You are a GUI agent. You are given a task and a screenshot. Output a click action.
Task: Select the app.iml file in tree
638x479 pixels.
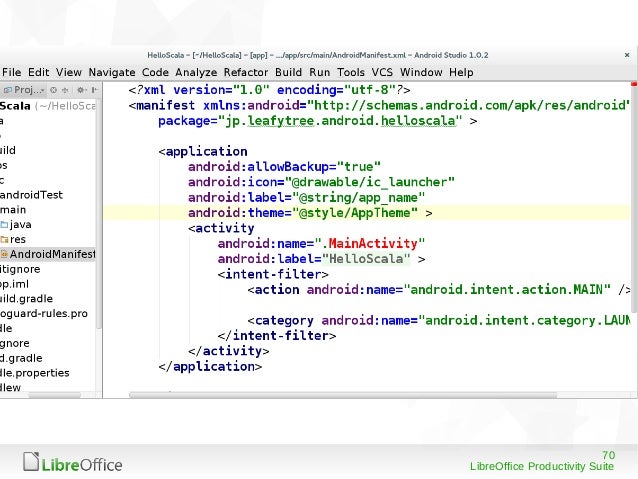pyautogui.click(x=14, y=284)
